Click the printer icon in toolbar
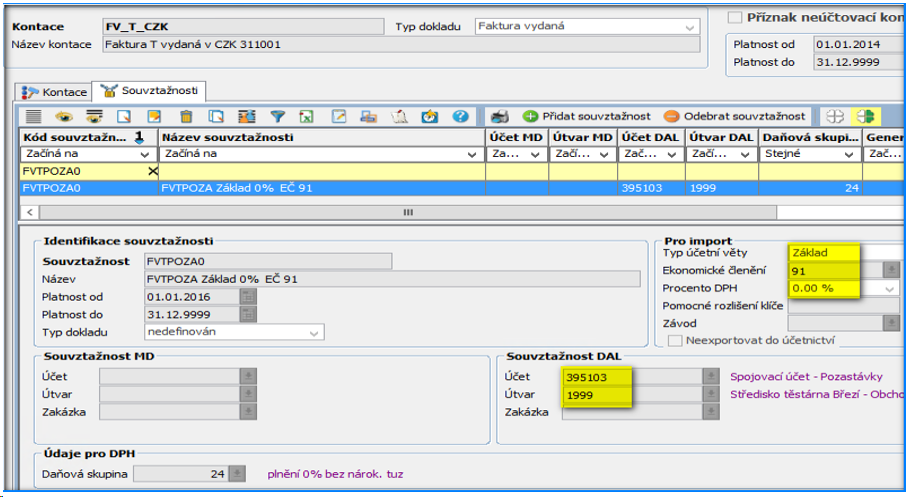The height and width of the screenshot is (497, 908). 498,116
